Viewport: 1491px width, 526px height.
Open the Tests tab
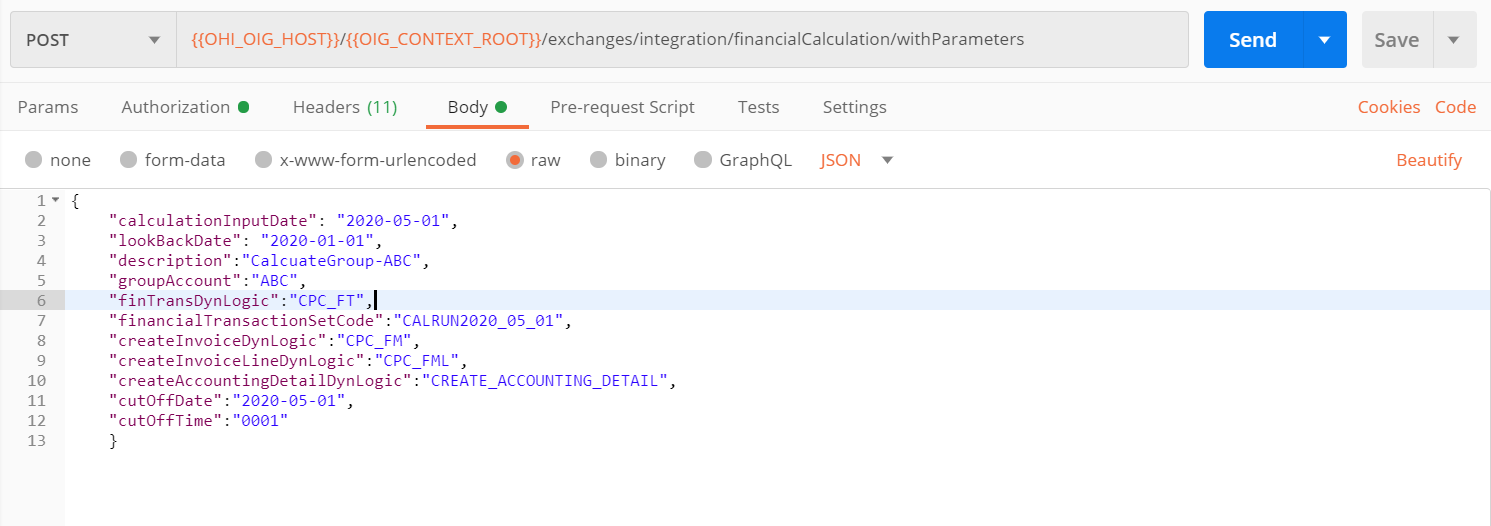758,107
